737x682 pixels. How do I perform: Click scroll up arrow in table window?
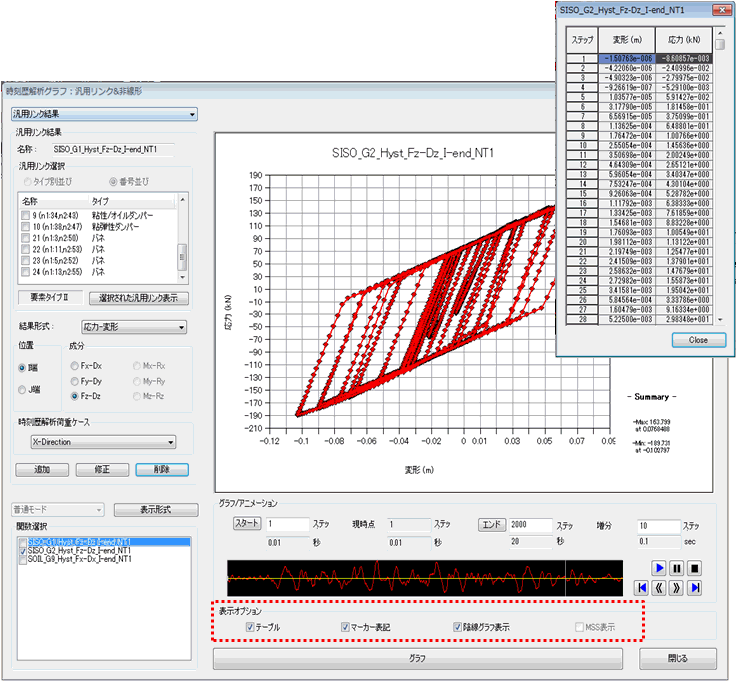720,33
